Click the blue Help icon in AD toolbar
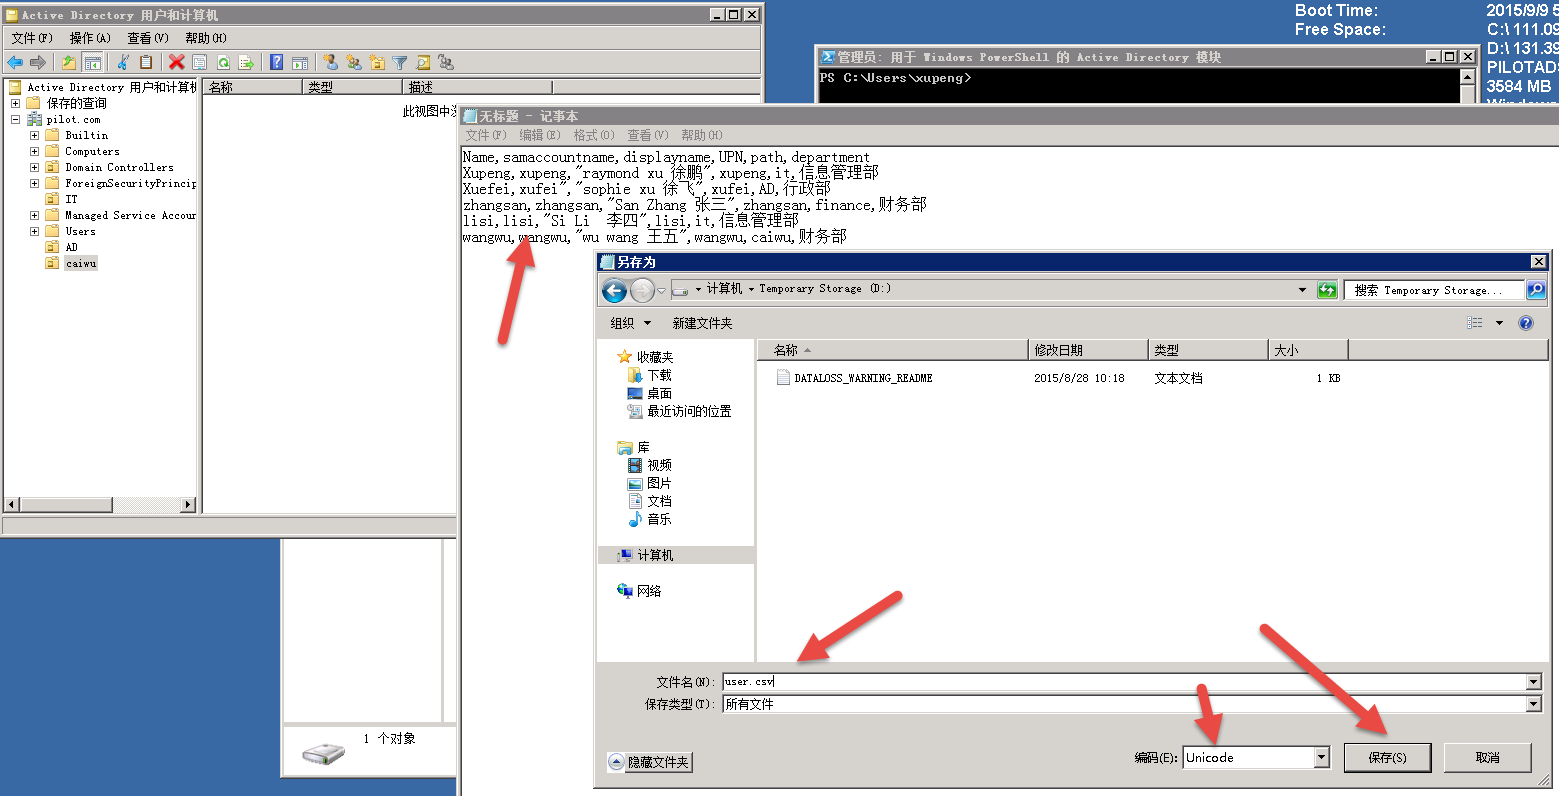Image resolution: width=1559 pixels, height=796 pixels. (276, 62)
